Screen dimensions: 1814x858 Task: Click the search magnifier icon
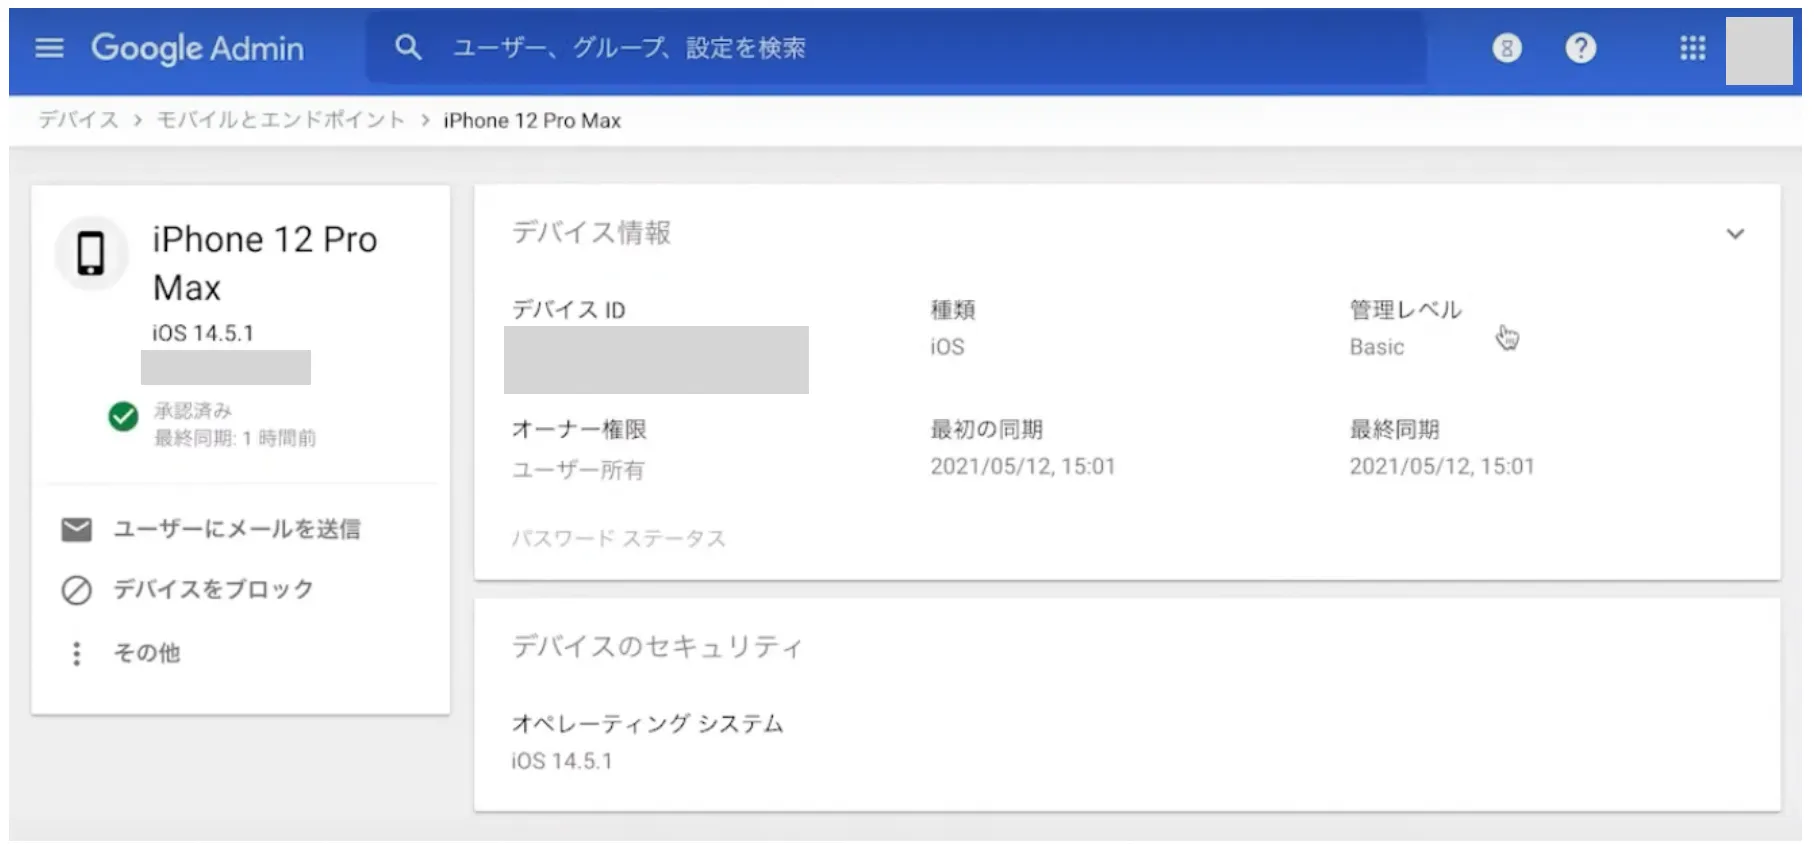coord(408,47)
